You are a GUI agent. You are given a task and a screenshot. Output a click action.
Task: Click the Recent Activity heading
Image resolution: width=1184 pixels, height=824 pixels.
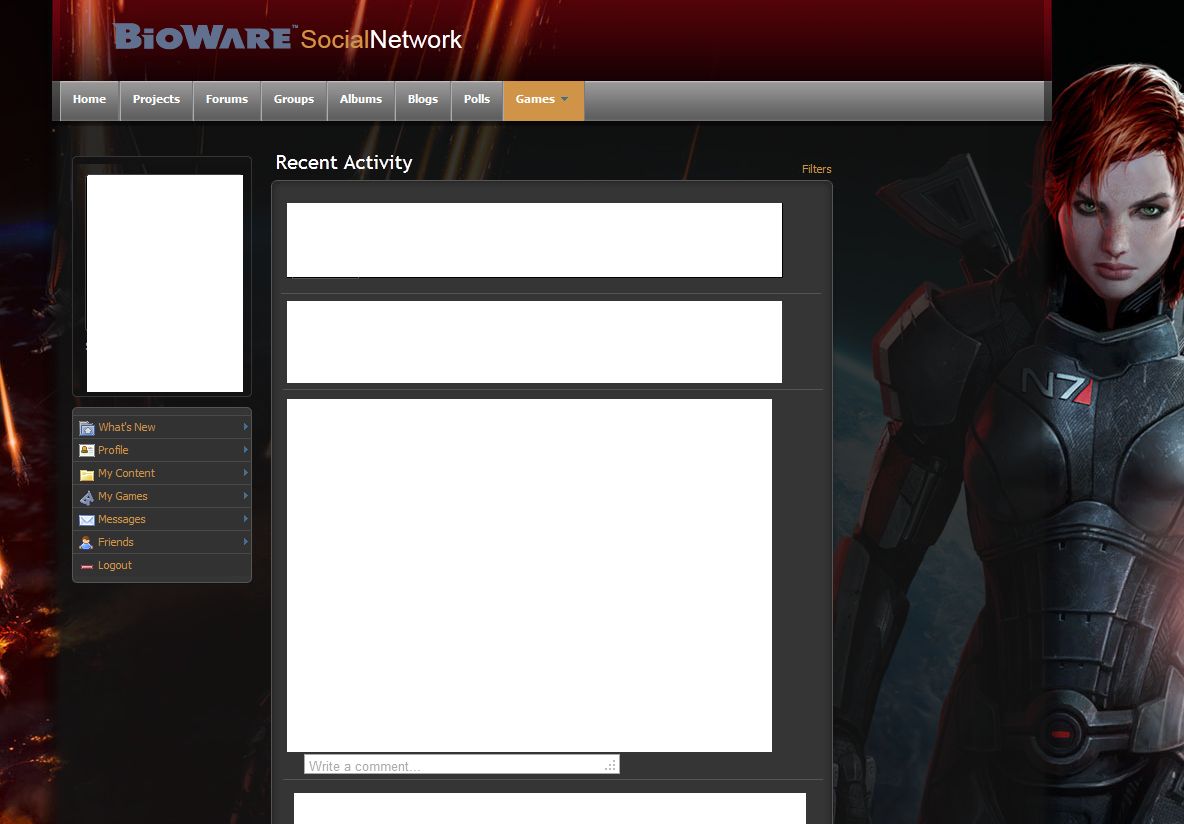pyautogui.click(x=344, y=162)
